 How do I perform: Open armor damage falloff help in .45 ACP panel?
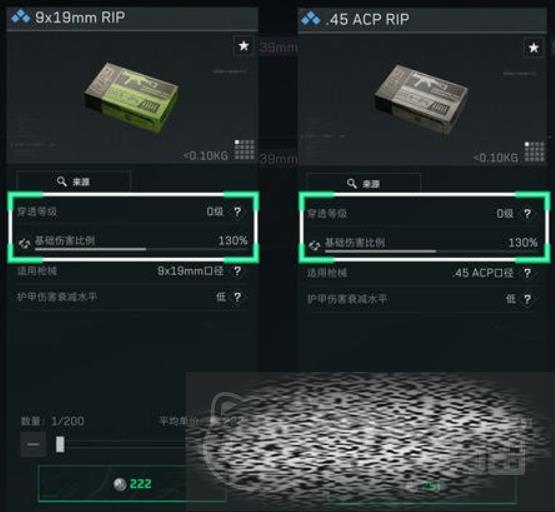pos(527,299)
